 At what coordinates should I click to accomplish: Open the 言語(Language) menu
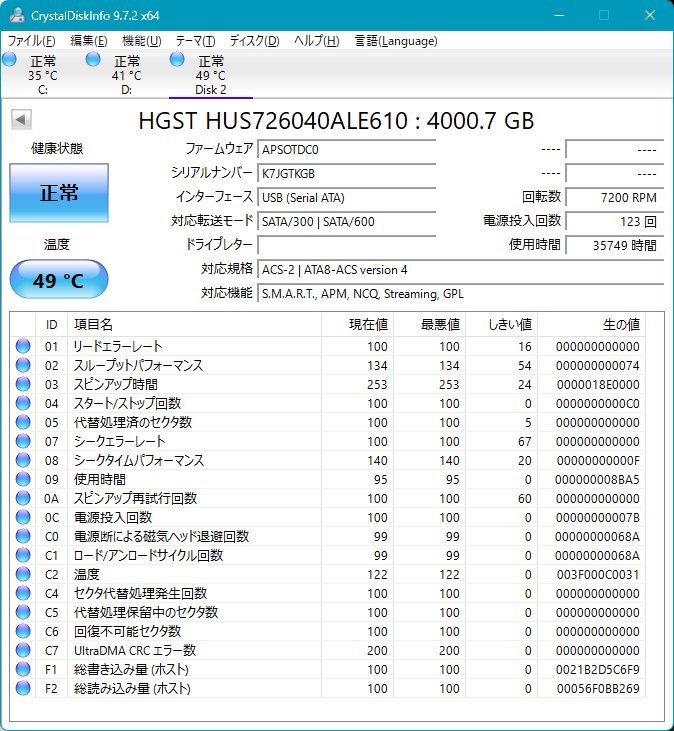click(396, 41)
